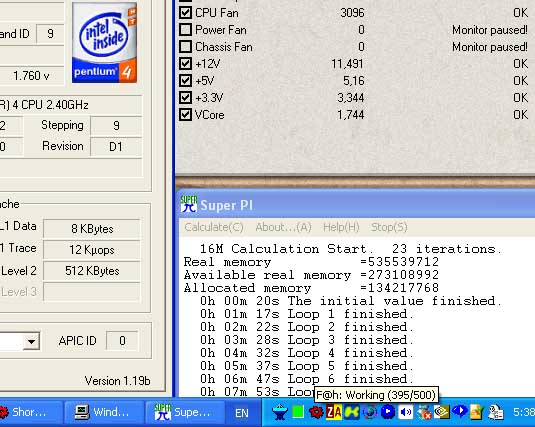535x427 pixels.
Task: Click the +12V reading 11,491
Action: [347, 64]
